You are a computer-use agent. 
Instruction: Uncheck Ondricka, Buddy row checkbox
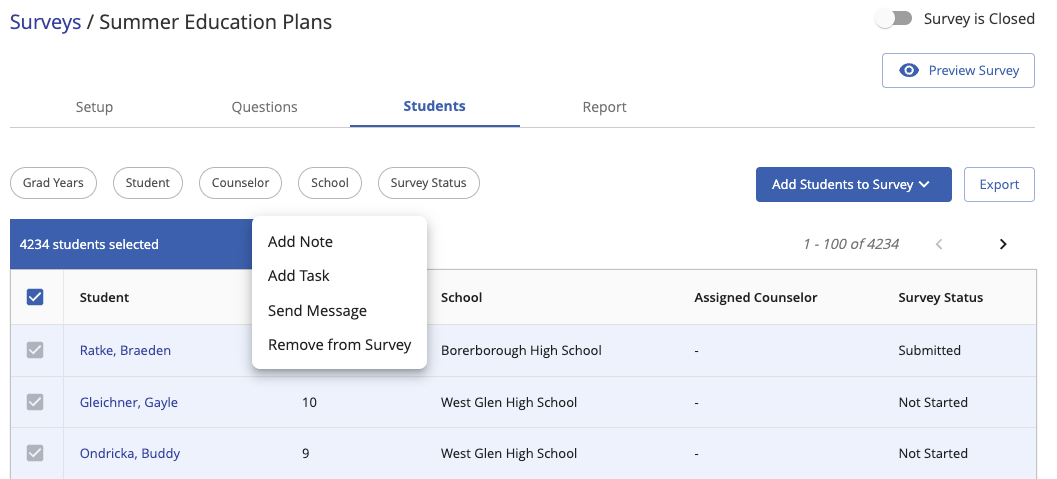(x=35, y=453)
